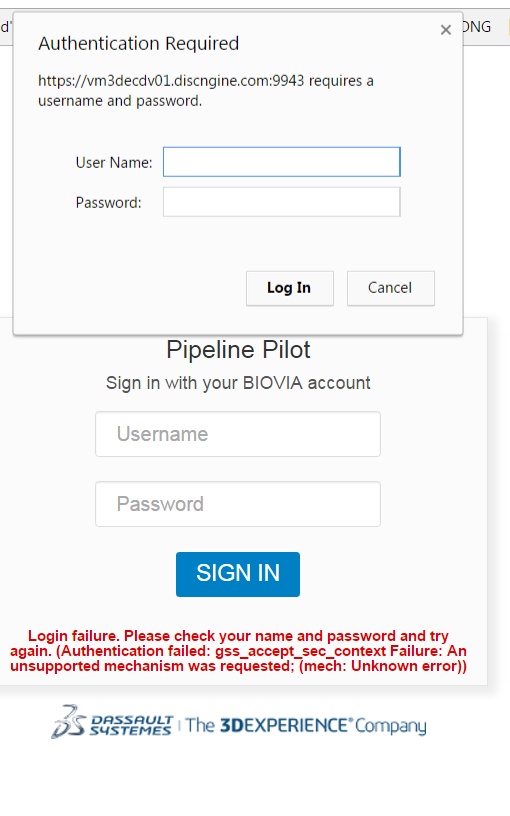Select the BIOVIA Username field
Viewport: 510px width, 816px height.
[x=238, y=434]
